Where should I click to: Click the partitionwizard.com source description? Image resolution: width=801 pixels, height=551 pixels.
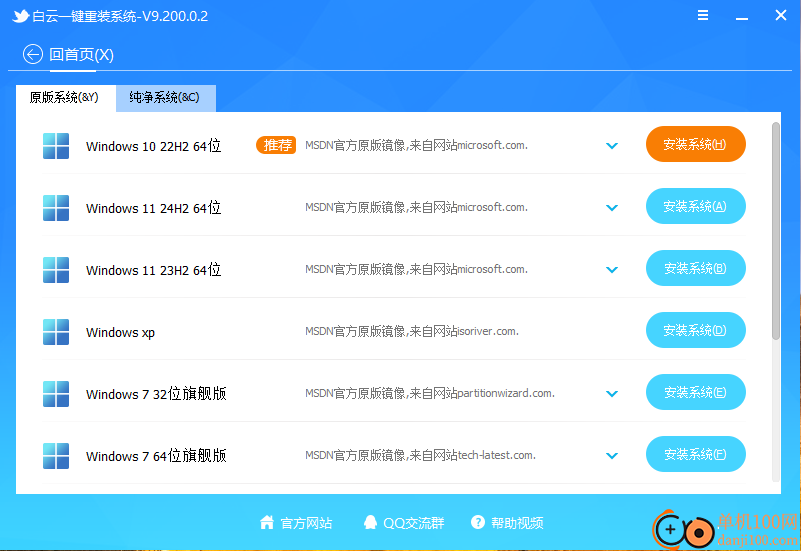click(430, 393)
